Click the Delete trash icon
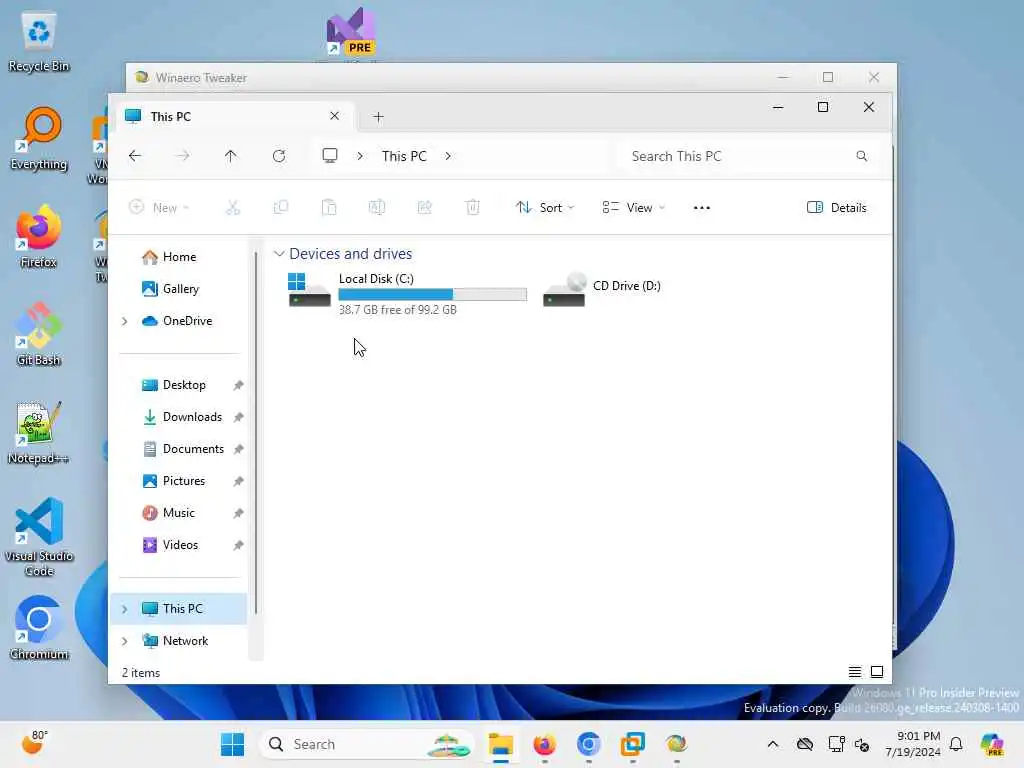This screenshot has width=1024, height=768. [473, 208]
